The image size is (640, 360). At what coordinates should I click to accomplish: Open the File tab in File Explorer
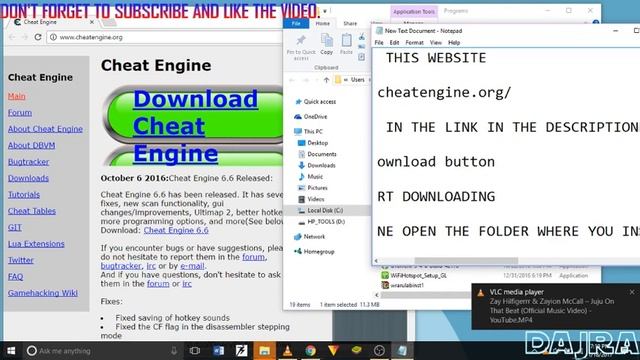pyautogui.click(x=296, y=23)
